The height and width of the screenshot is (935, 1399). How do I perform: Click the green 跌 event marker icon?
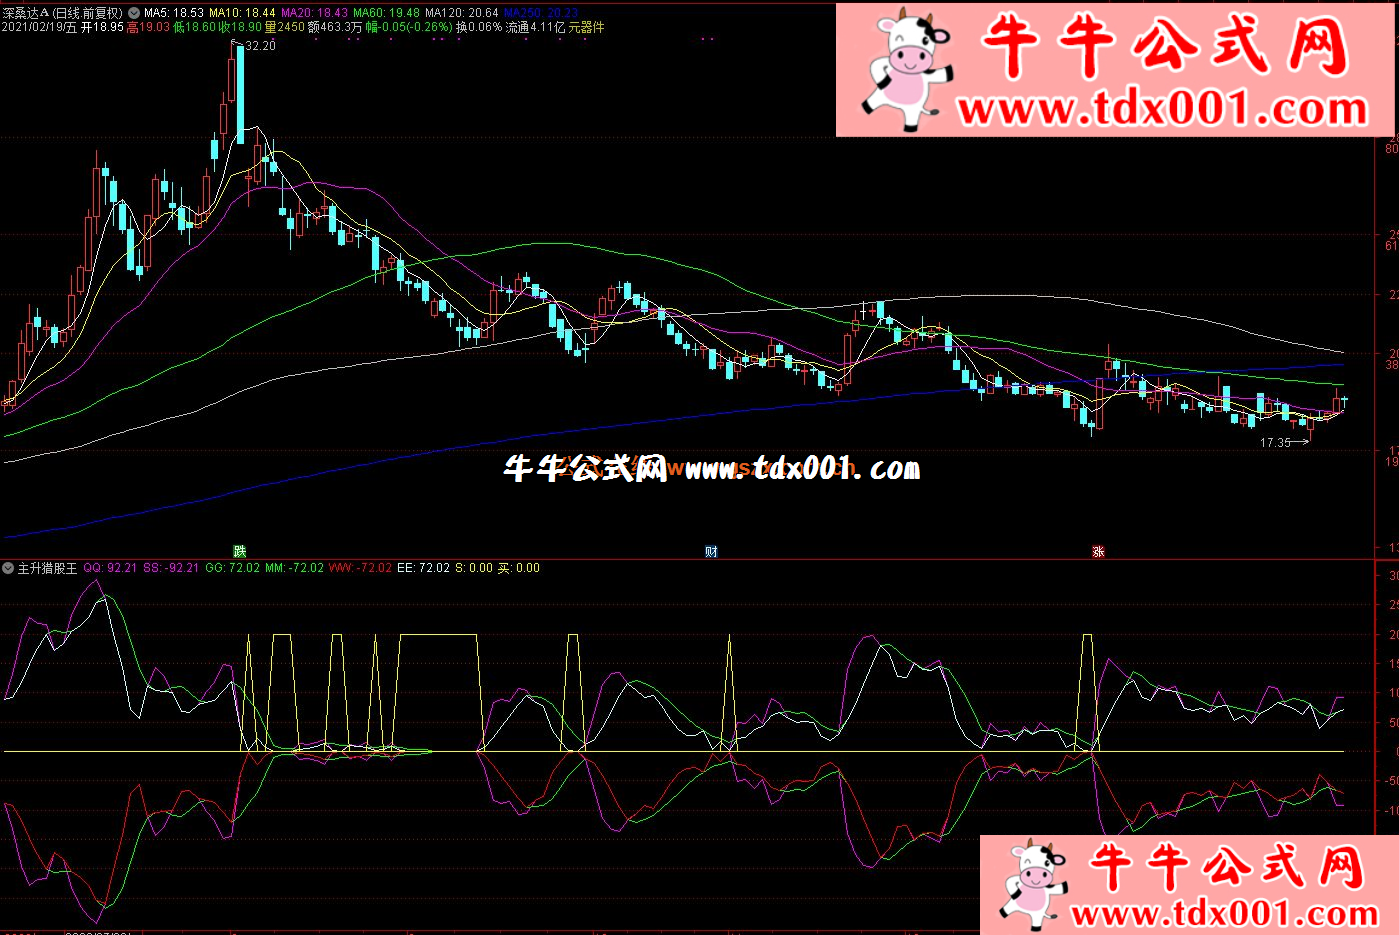click(240, 551)
